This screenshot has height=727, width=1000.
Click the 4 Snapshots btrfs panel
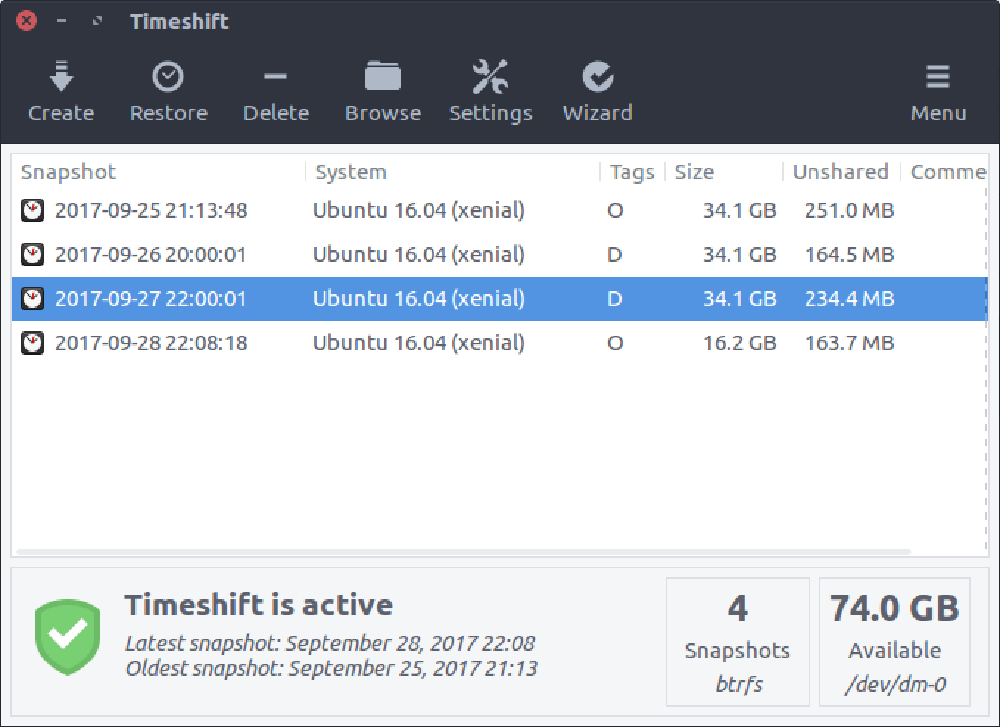point(737,641)
